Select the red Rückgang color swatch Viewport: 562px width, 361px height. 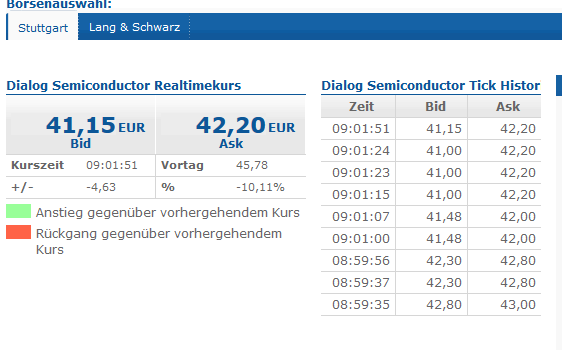19,232
